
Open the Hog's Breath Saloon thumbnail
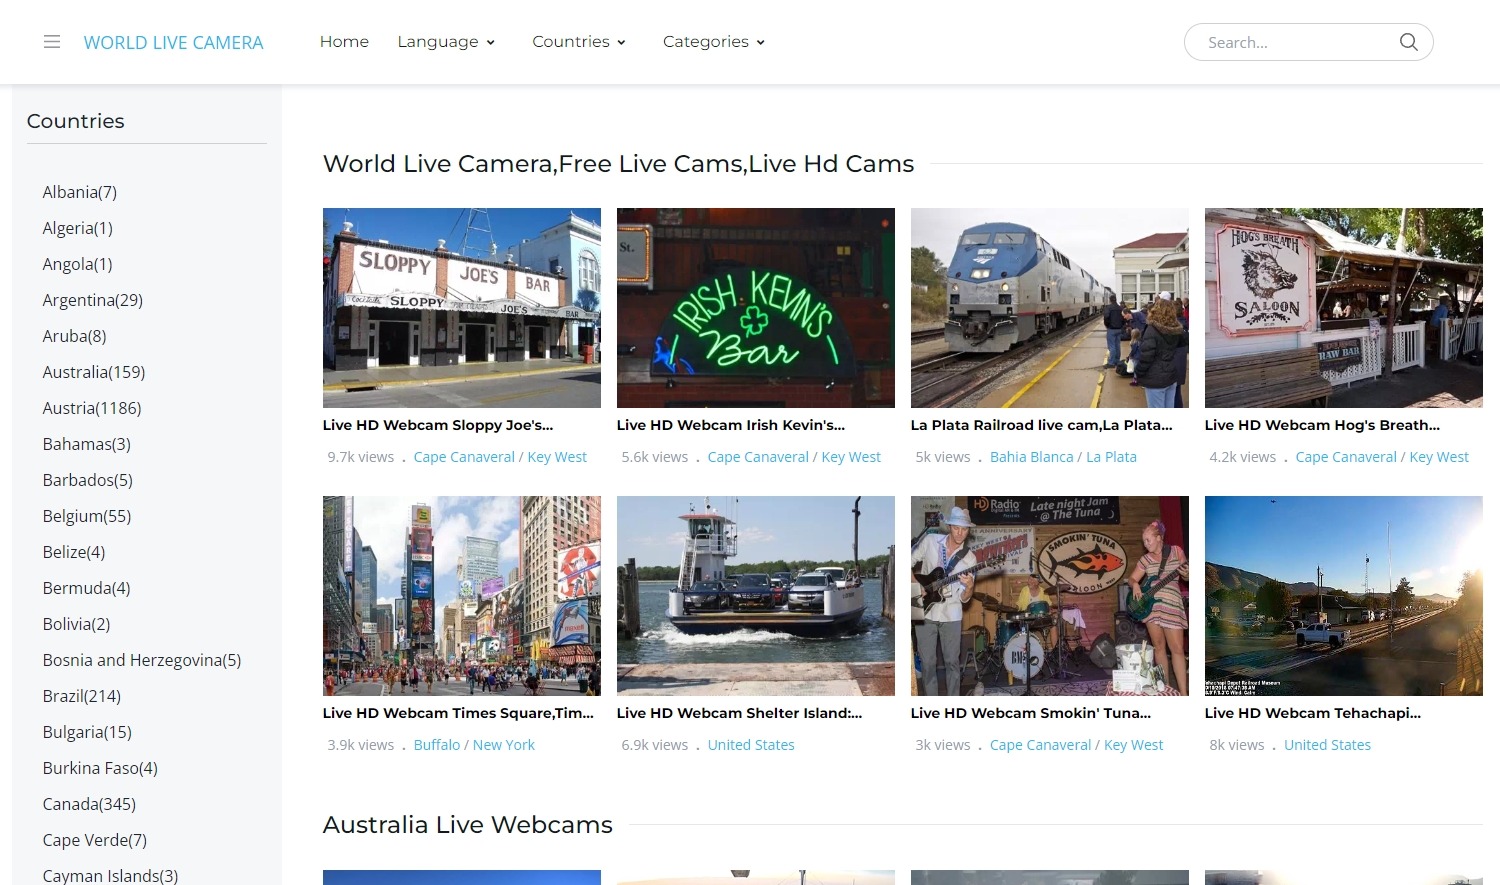(x=1343, y=308)
